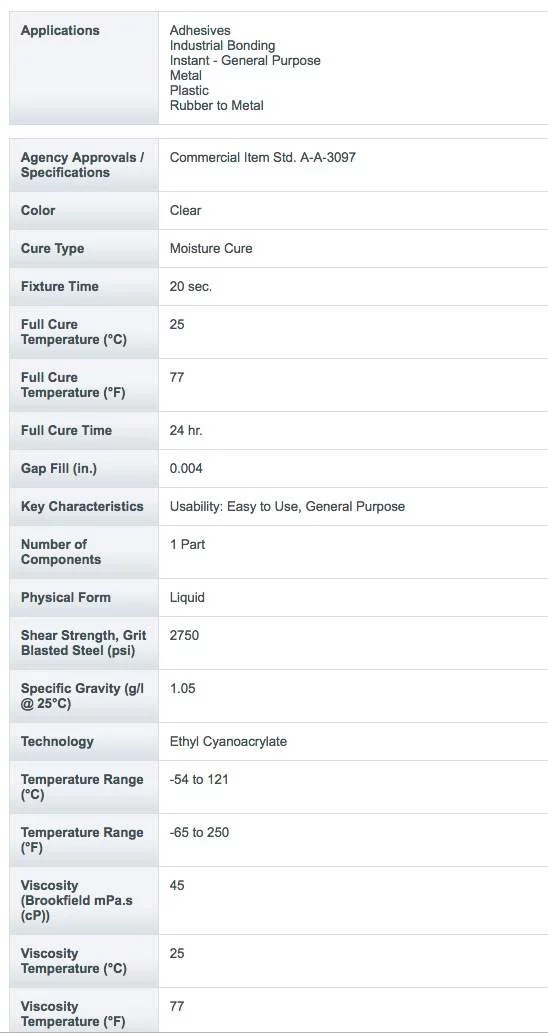
Task: Select the Key Characteristics usability text
Action: point(287,507)
